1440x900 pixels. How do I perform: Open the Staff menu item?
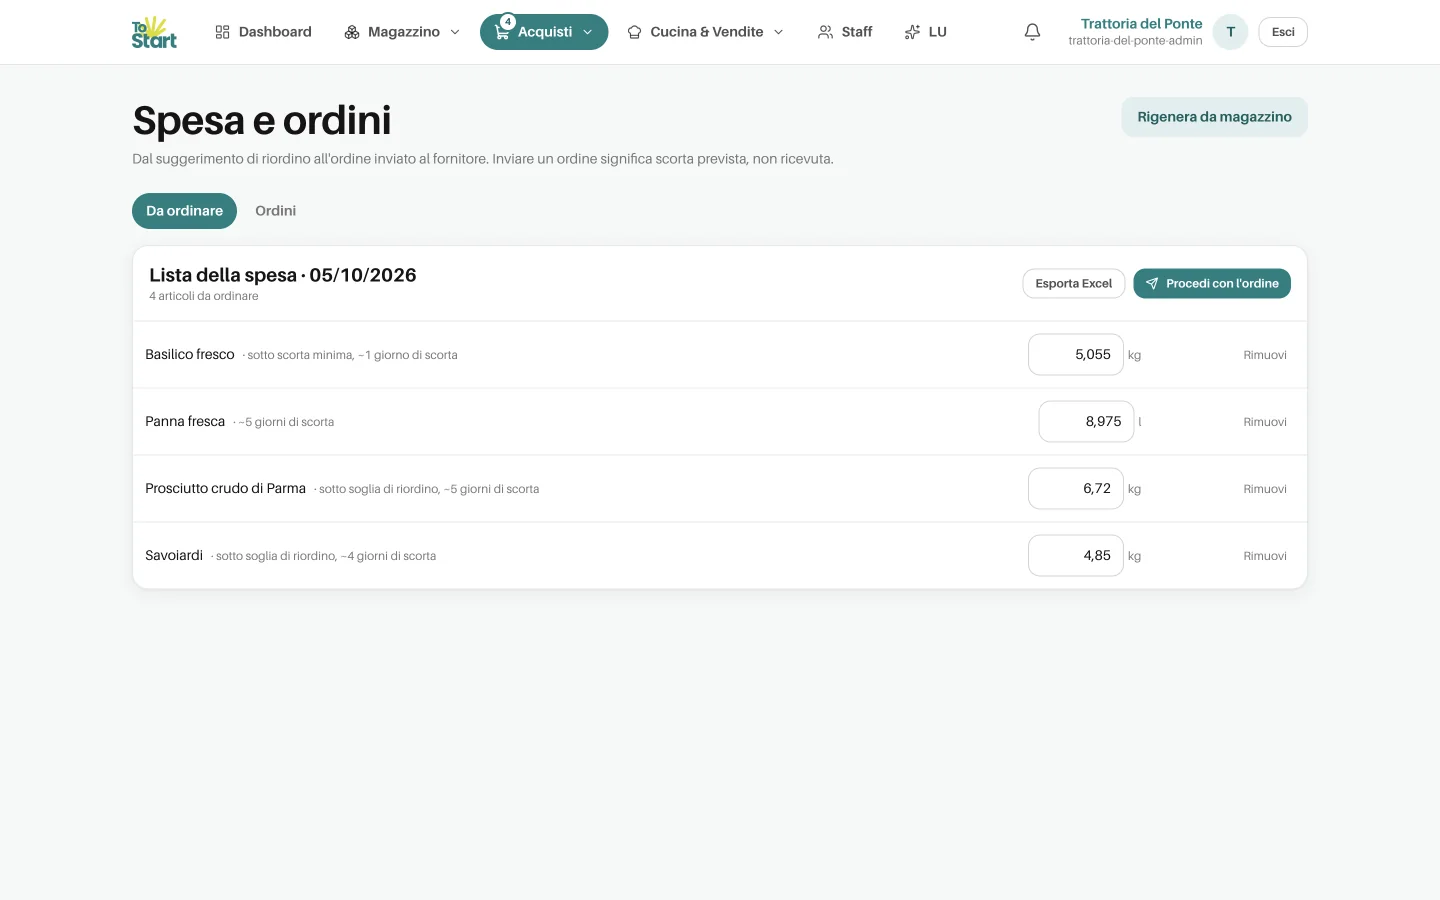(845, 32)
